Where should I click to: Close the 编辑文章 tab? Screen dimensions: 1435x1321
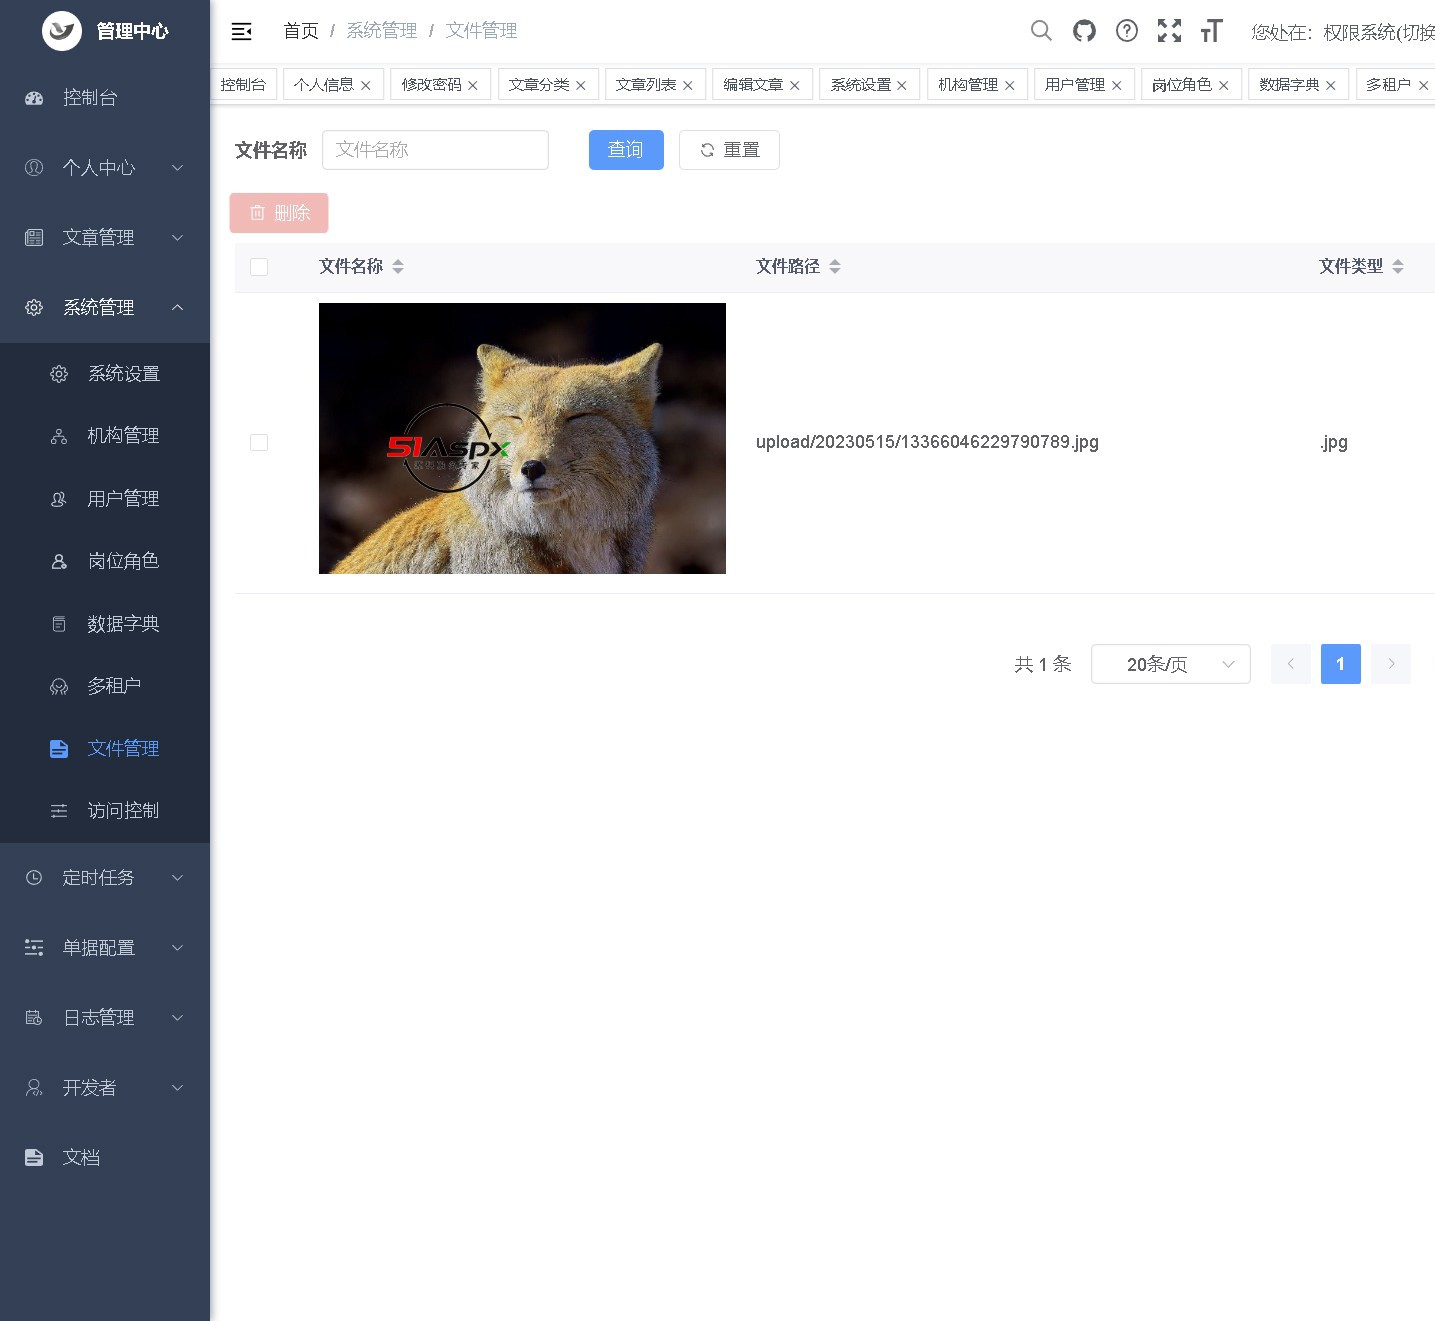pyautogui.click(x=795, y=86)
